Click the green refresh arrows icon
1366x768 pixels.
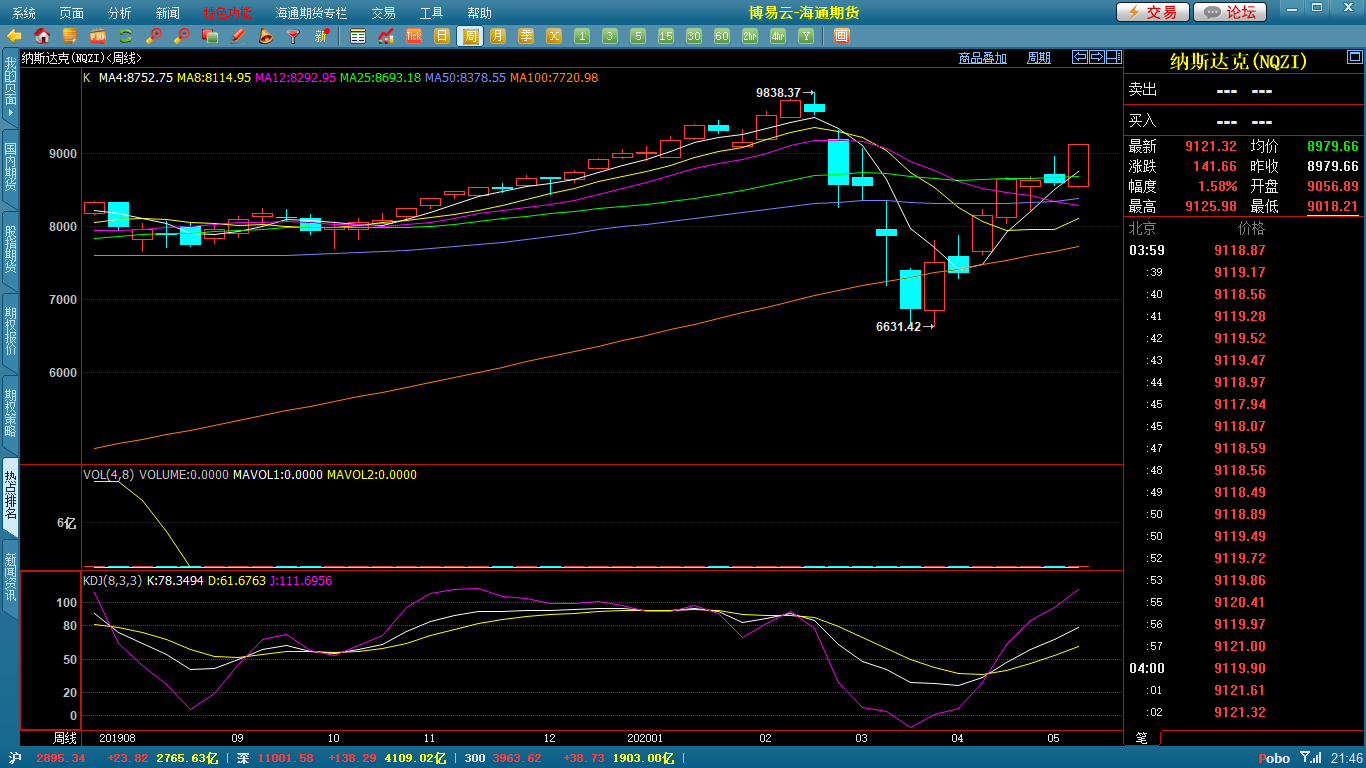coord(126,36)
